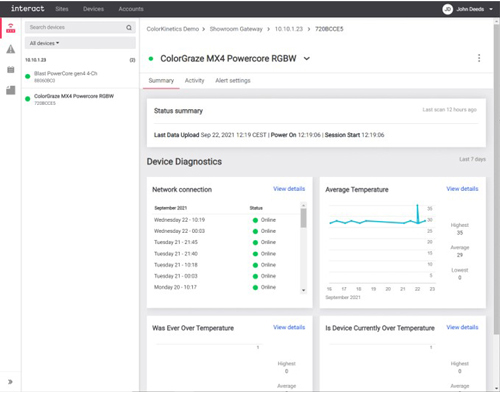Click the Tuesday 21 - 00:03 row
Viewport: 500px width, 400px height.
click(x=227, y=276)
